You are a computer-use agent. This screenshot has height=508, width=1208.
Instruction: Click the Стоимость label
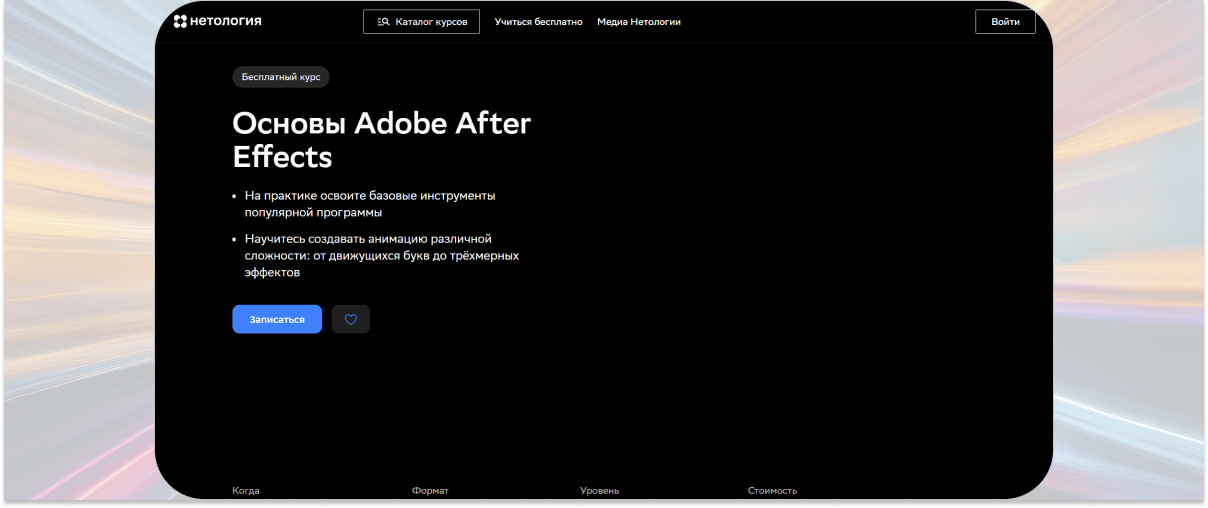pyautogui.click(x=772, y=491)
